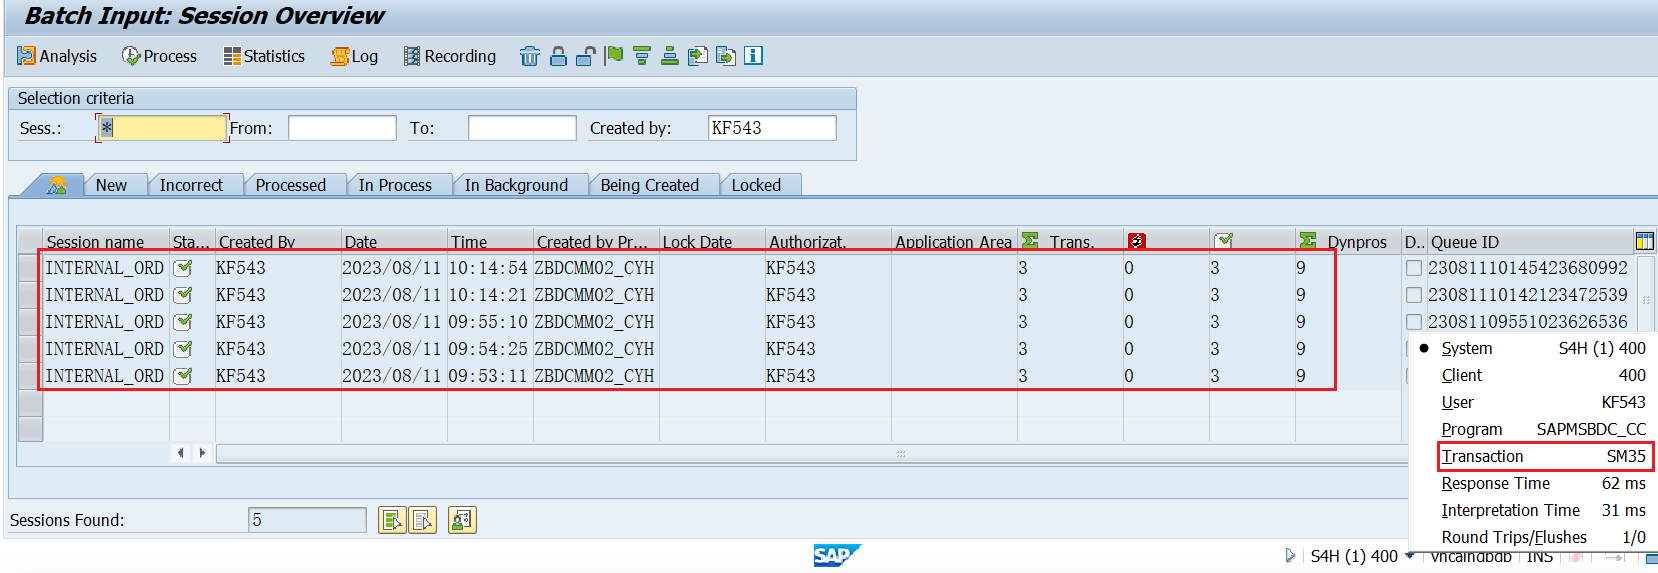Viewport: 1658px width, 573px height.
Task: Open the Locked sessions tab
Action: 756,185
